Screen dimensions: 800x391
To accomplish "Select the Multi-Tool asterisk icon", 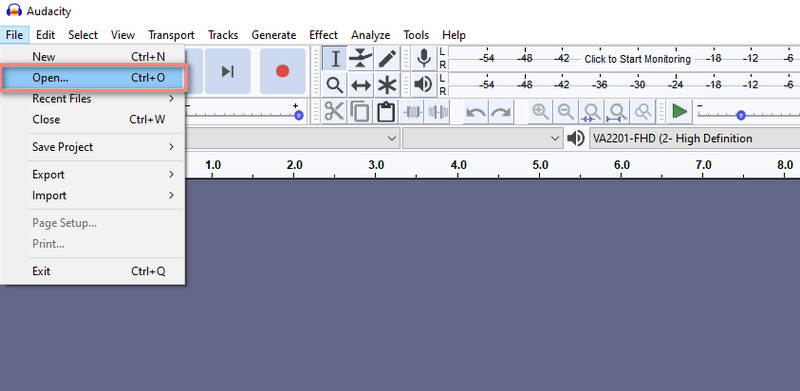I will tap(387, 85).
